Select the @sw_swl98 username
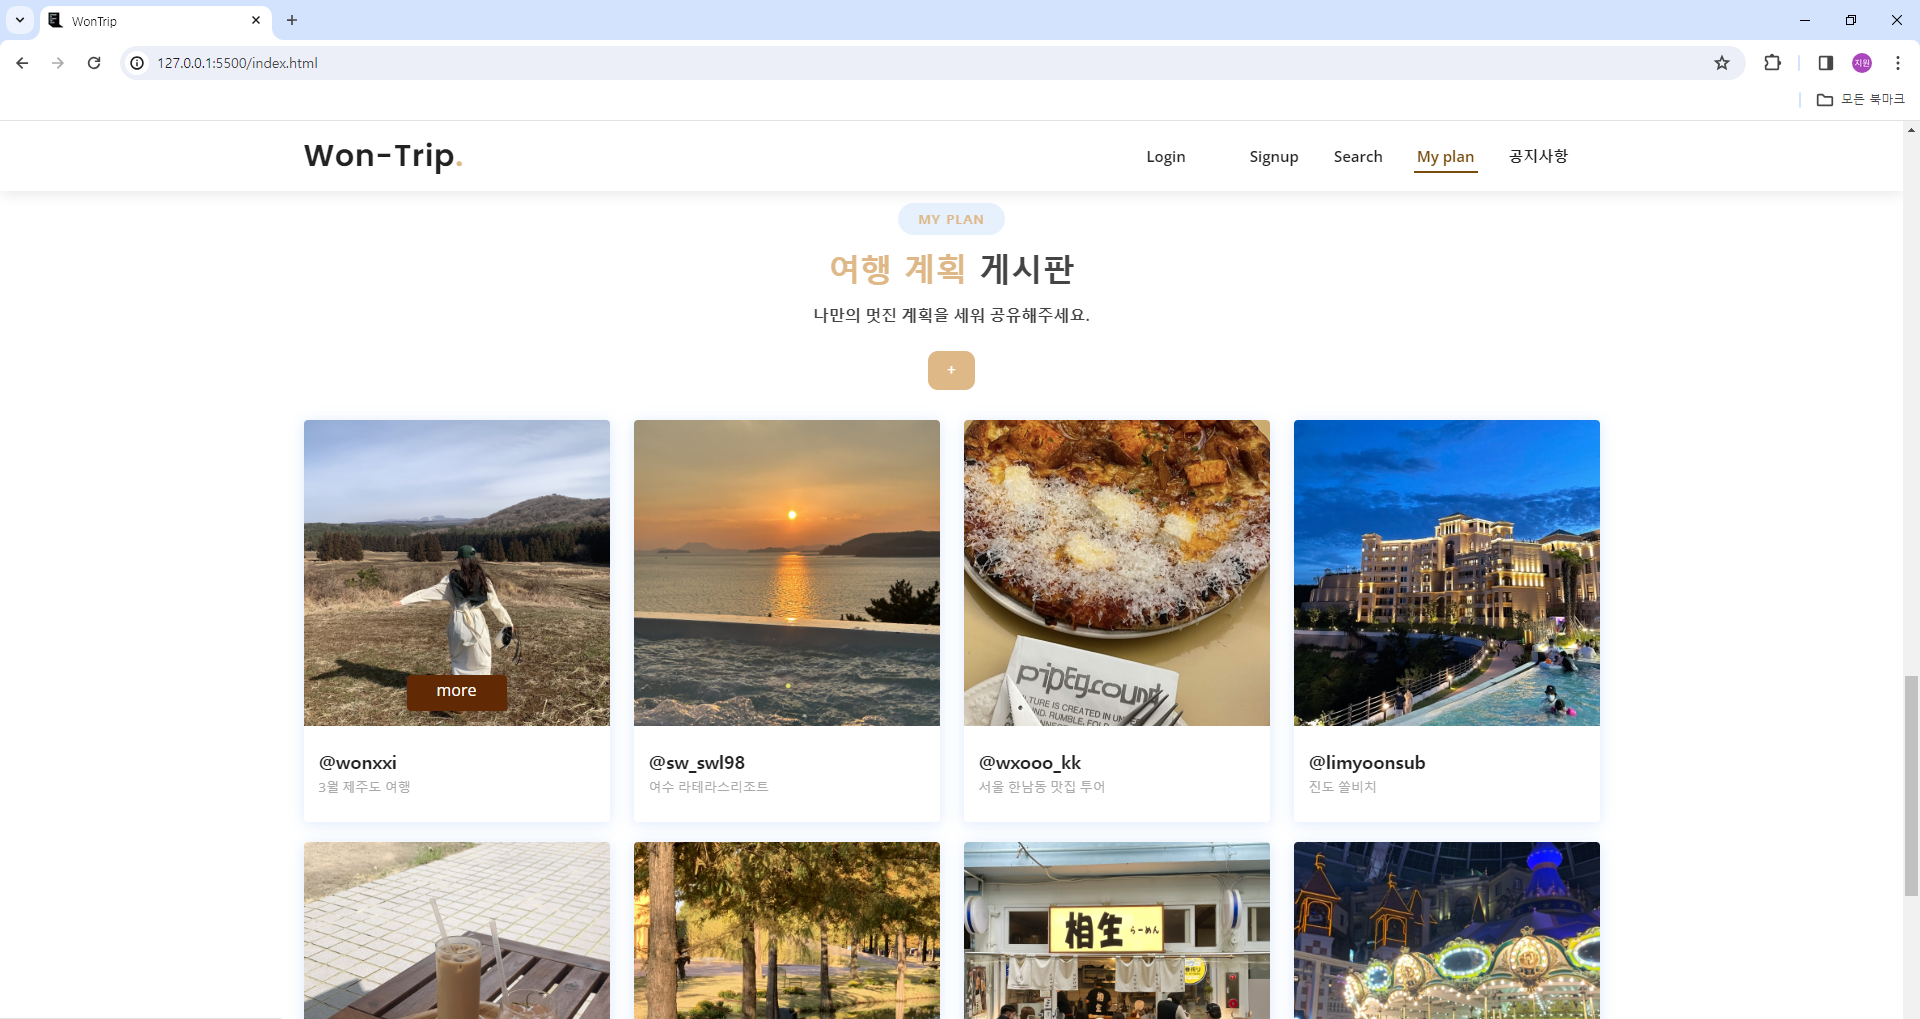 tap(697, 763)
